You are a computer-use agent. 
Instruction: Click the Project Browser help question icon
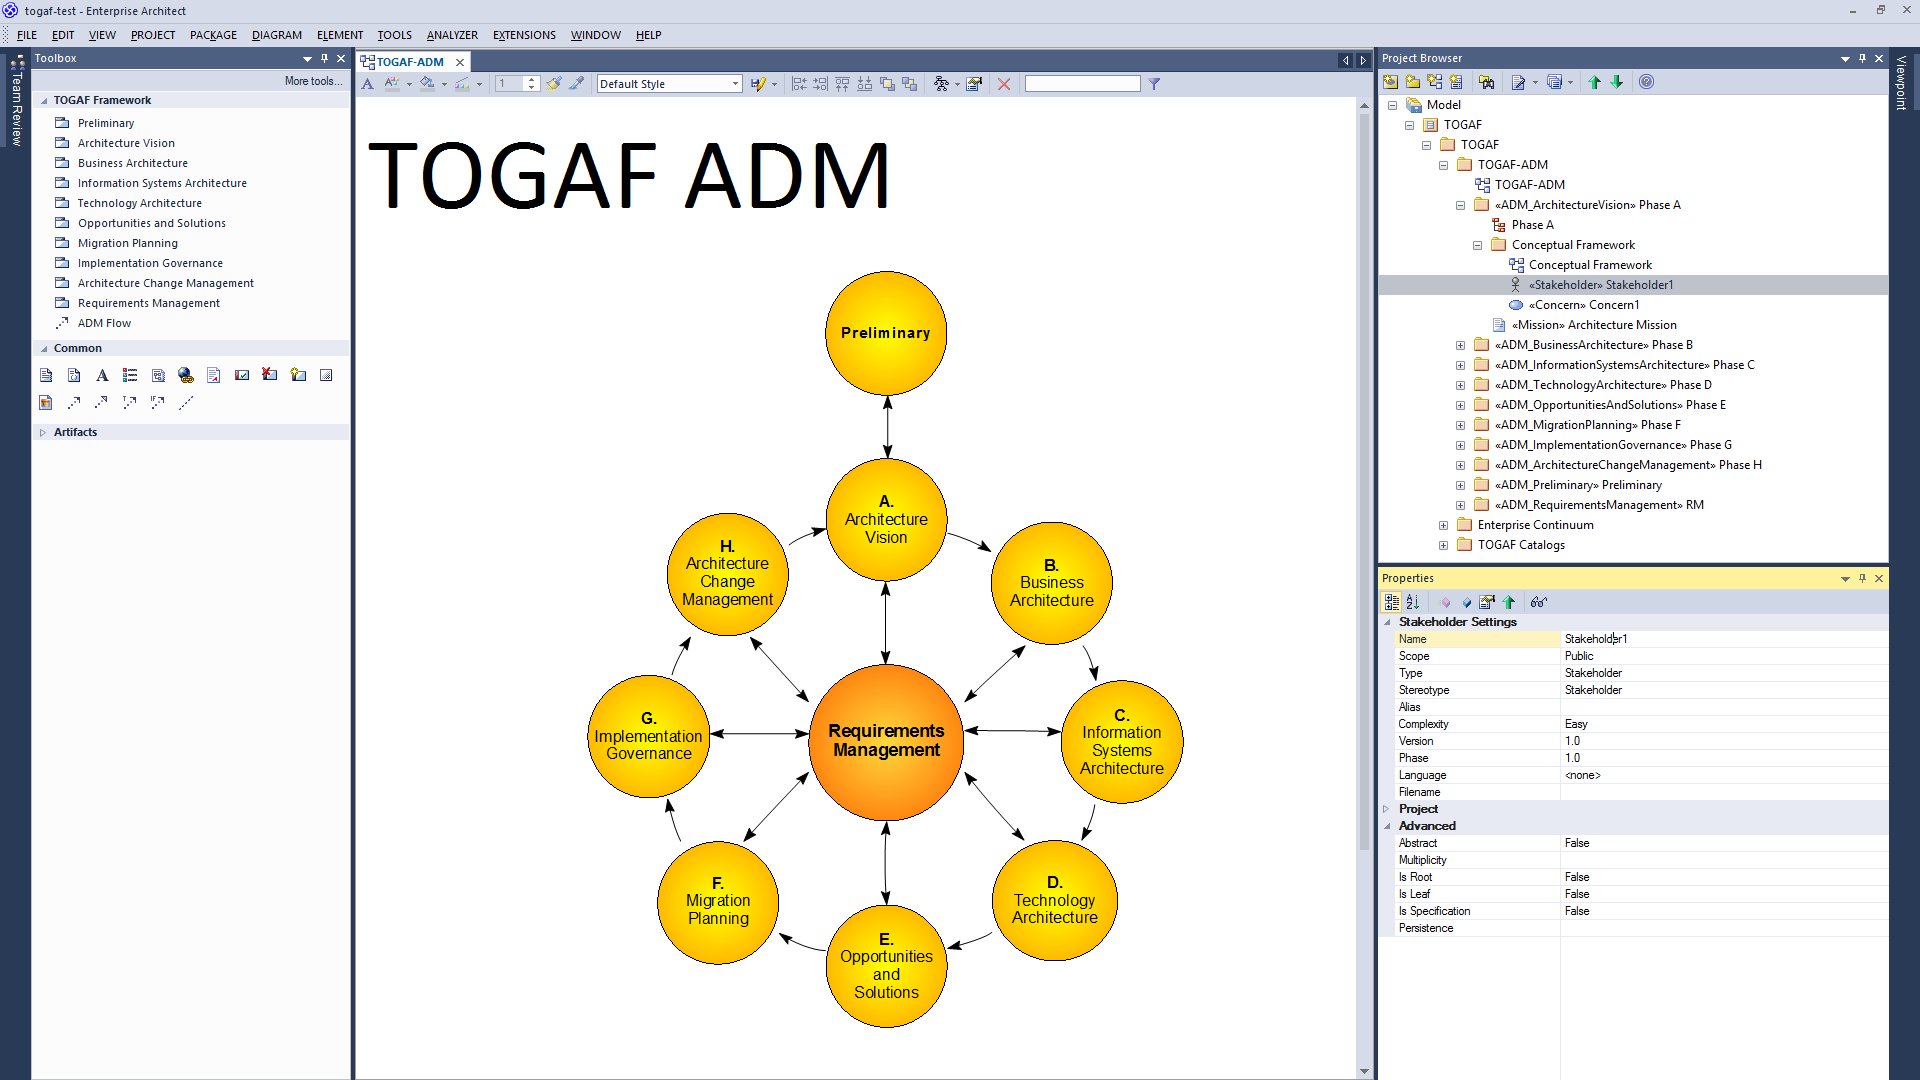[x=1646, y=83]
